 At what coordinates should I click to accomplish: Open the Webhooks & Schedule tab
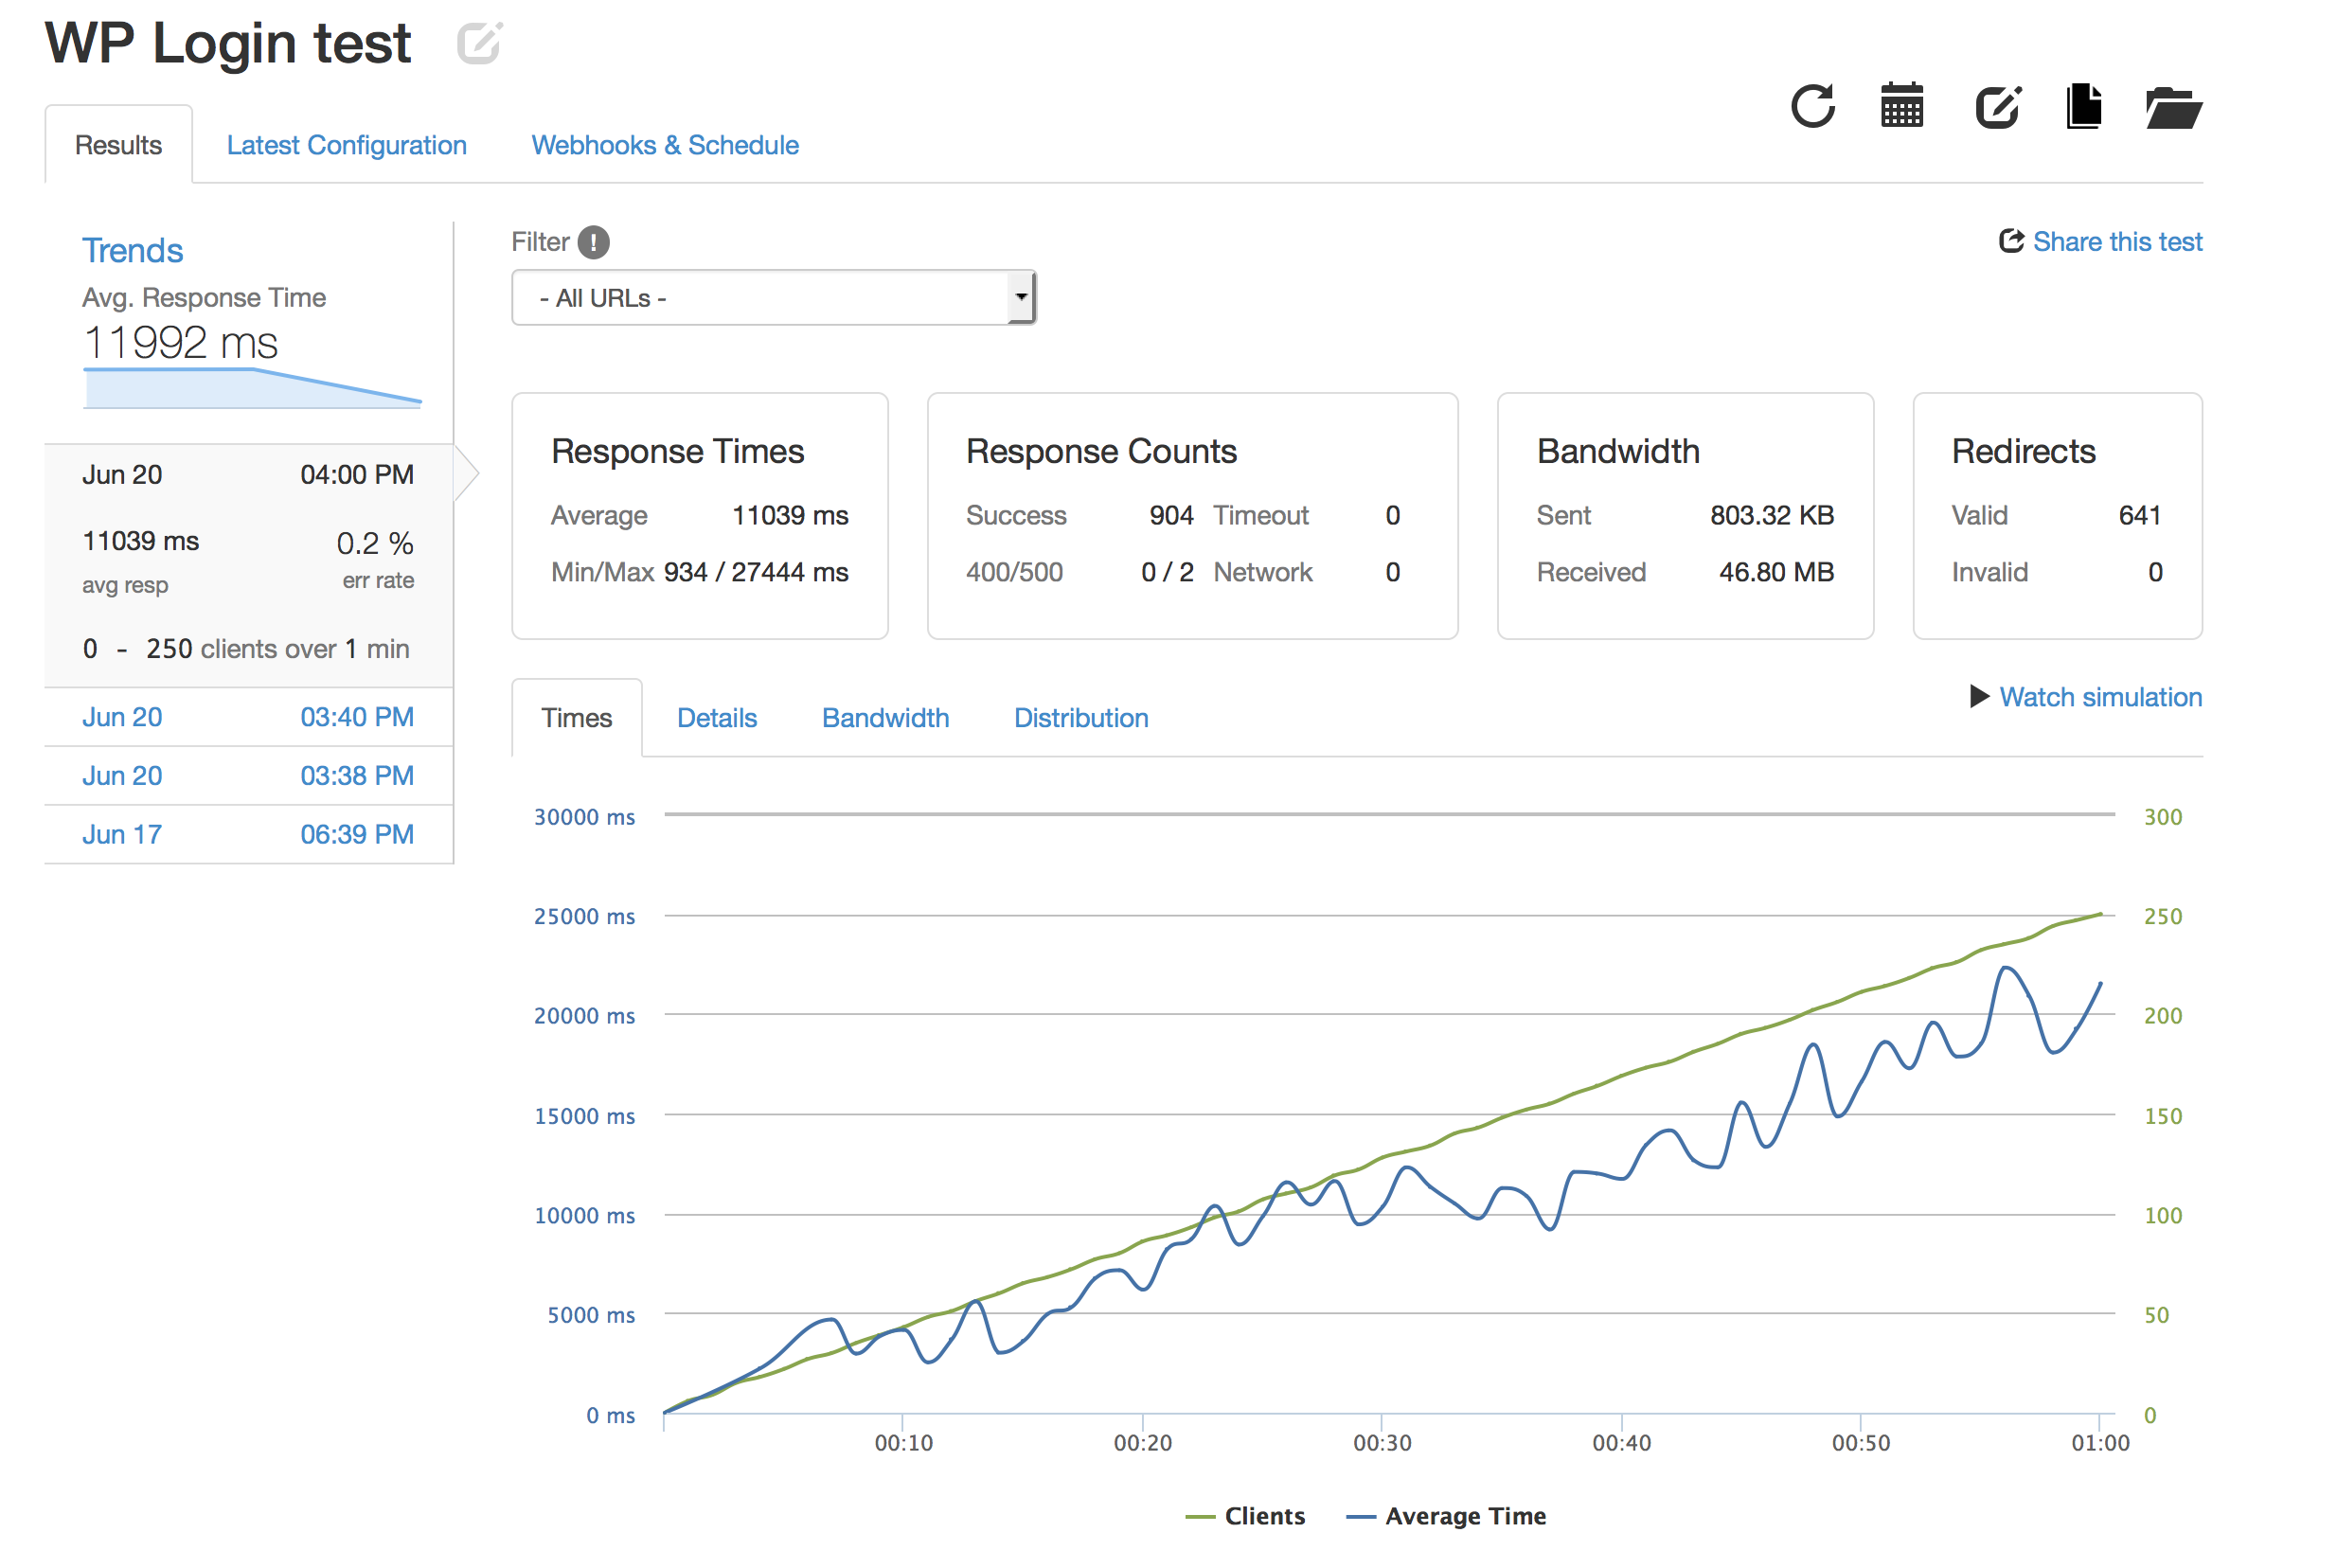coord(665,145)
